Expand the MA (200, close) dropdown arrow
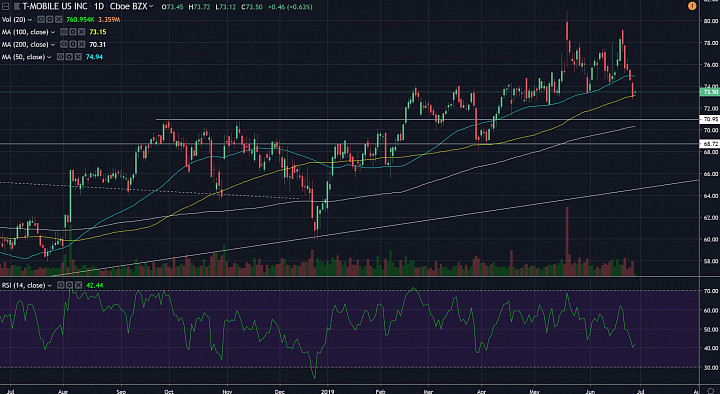This screenshot has width=720, height=394. coord(53,45)
